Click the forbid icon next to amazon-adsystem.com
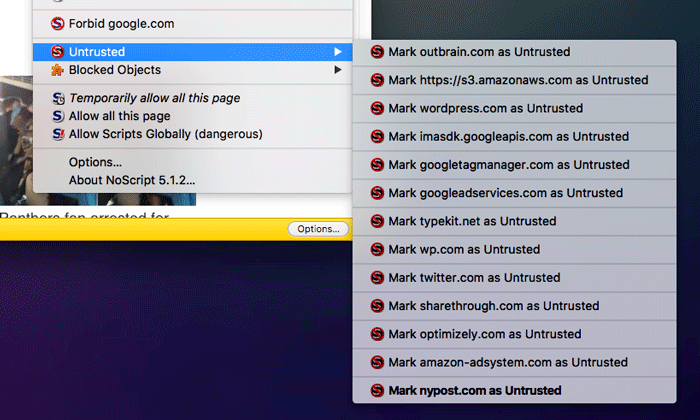 coord(377,362)
